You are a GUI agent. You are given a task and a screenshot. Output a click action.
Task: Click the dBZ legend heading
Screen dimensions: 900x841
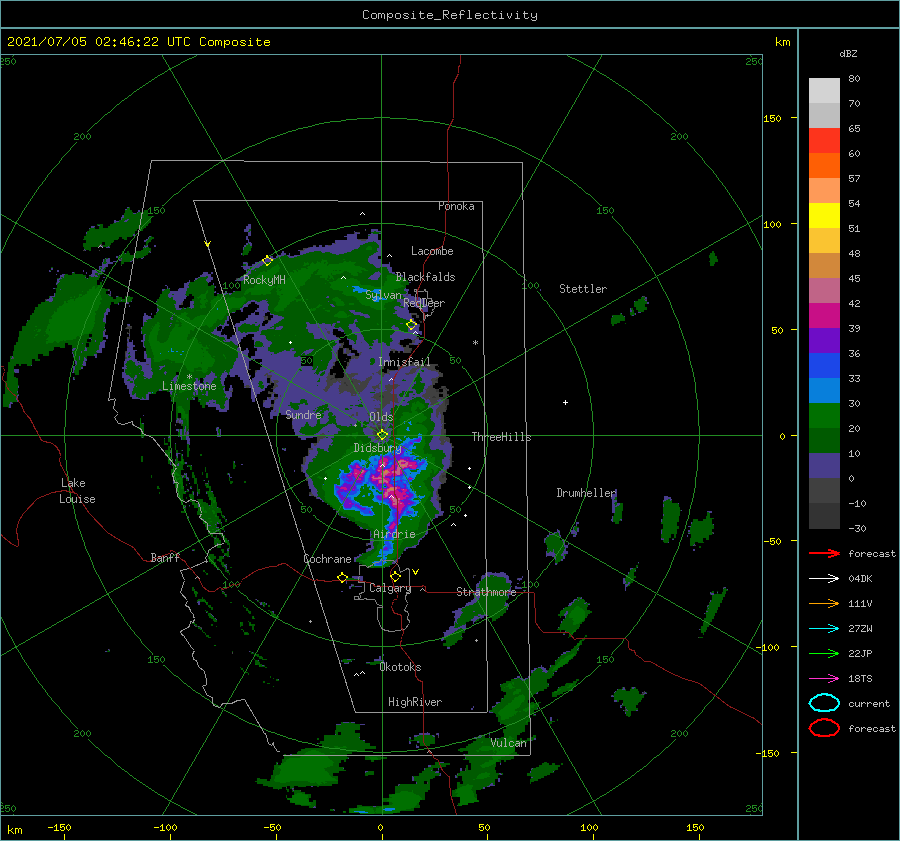(x=848, y=54)
